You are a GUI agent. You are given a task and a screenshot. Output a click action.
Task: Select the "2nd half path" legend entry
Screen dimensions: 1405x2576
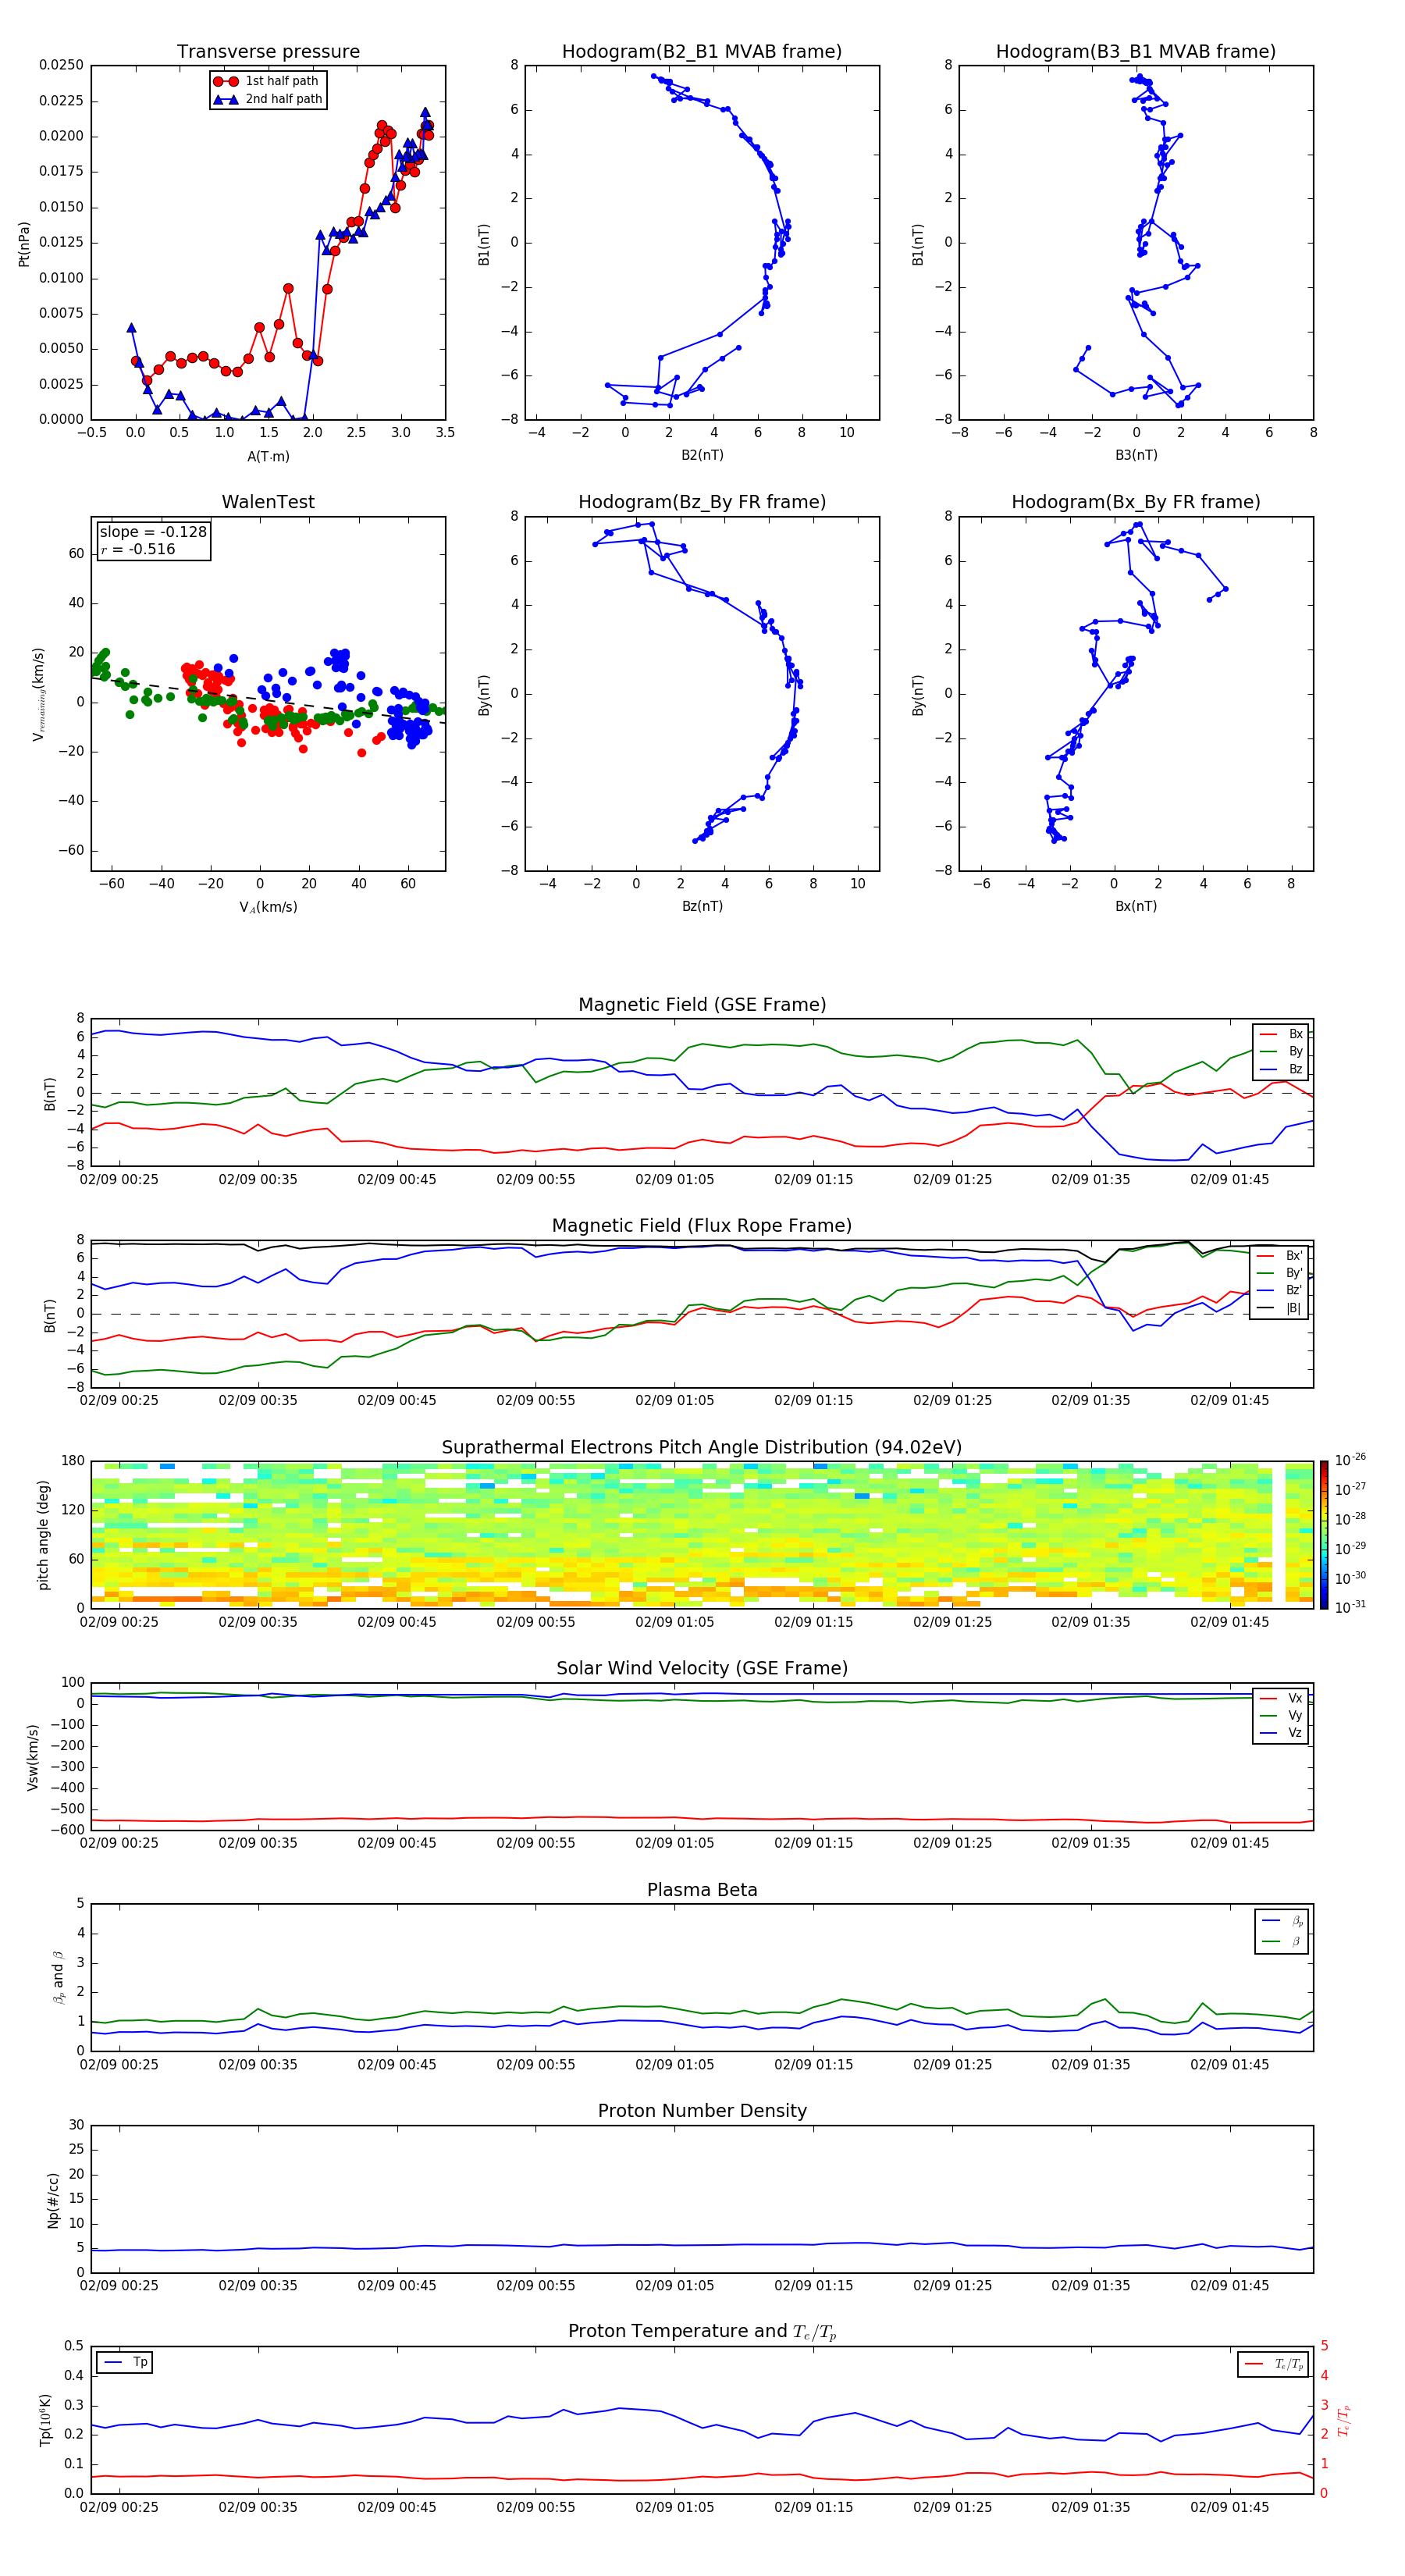[267, 99]
